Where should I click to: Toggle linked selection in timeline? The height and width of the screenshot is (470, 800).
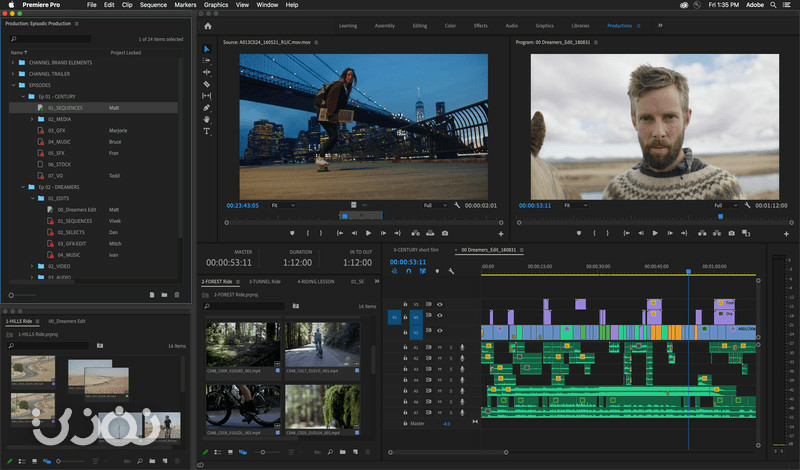[x=422, y=271]
